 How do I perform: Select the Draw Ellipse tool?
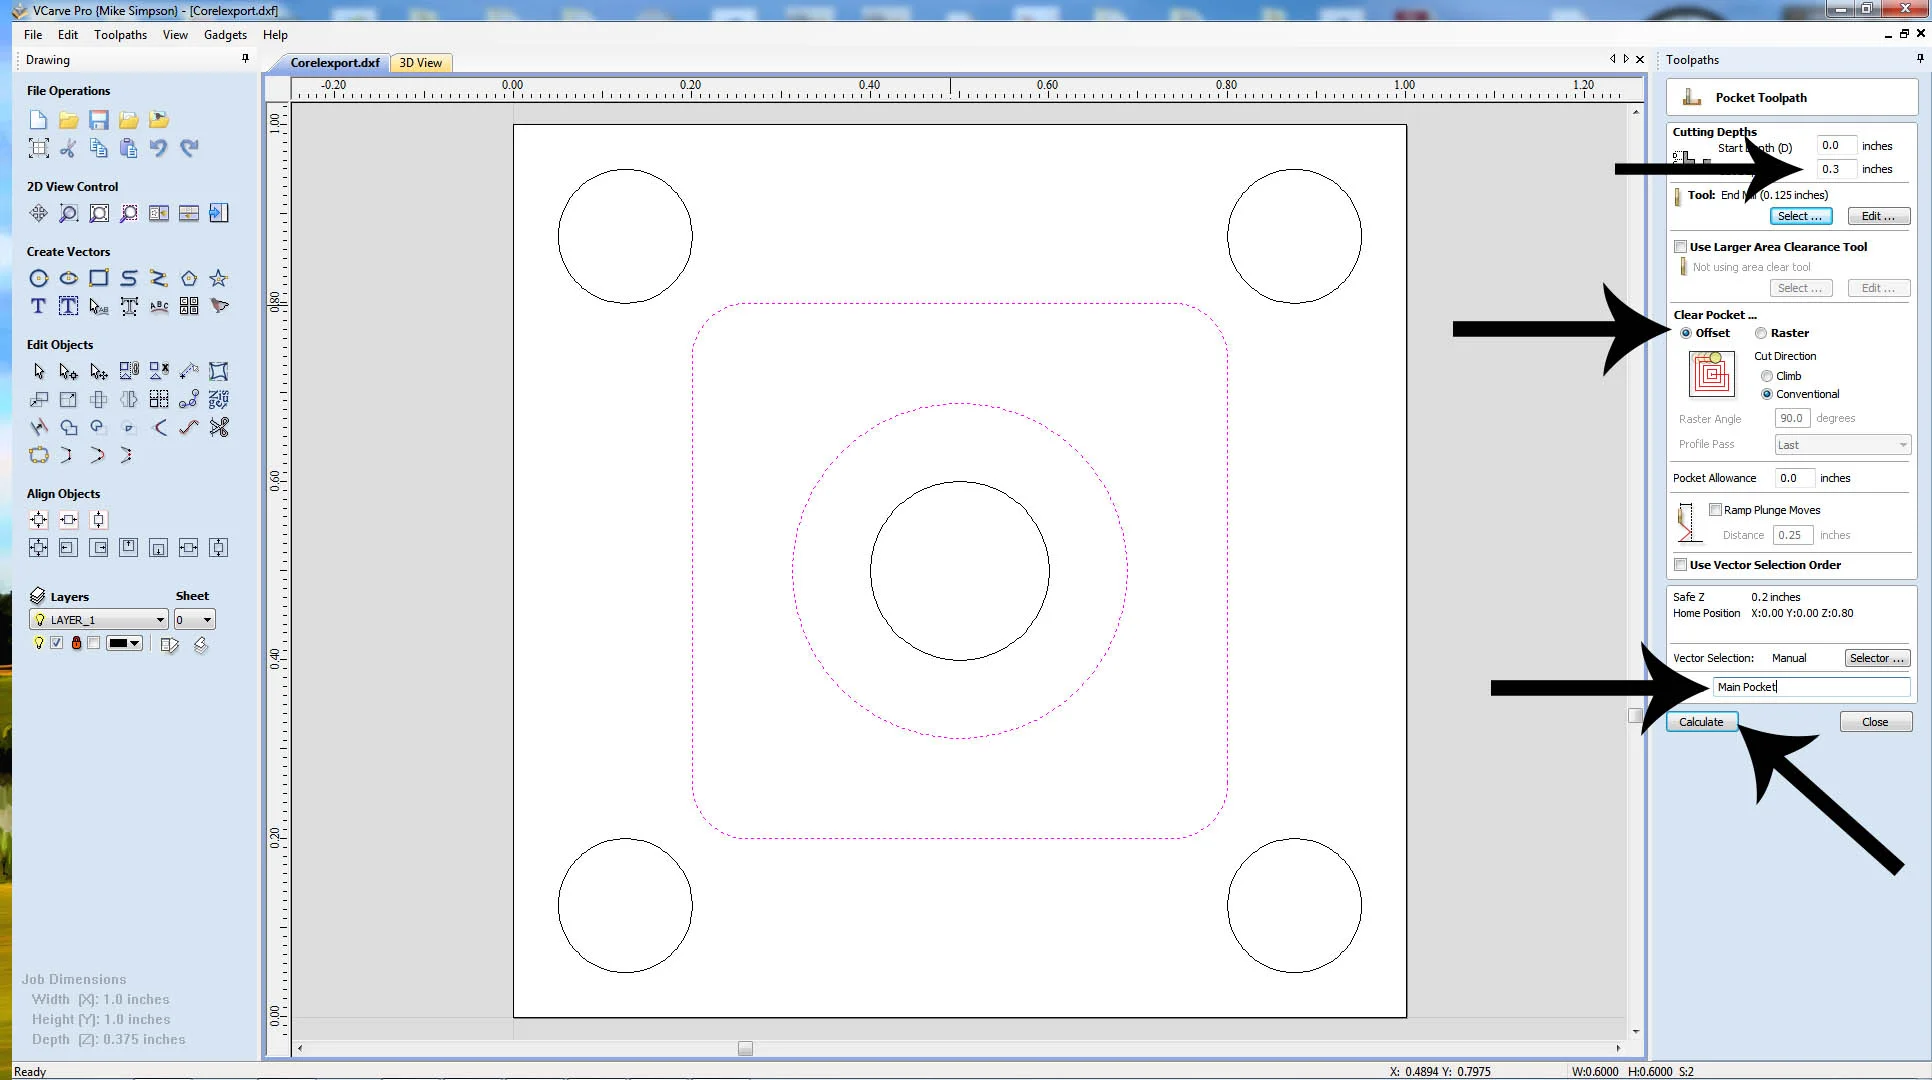point(68,278)
